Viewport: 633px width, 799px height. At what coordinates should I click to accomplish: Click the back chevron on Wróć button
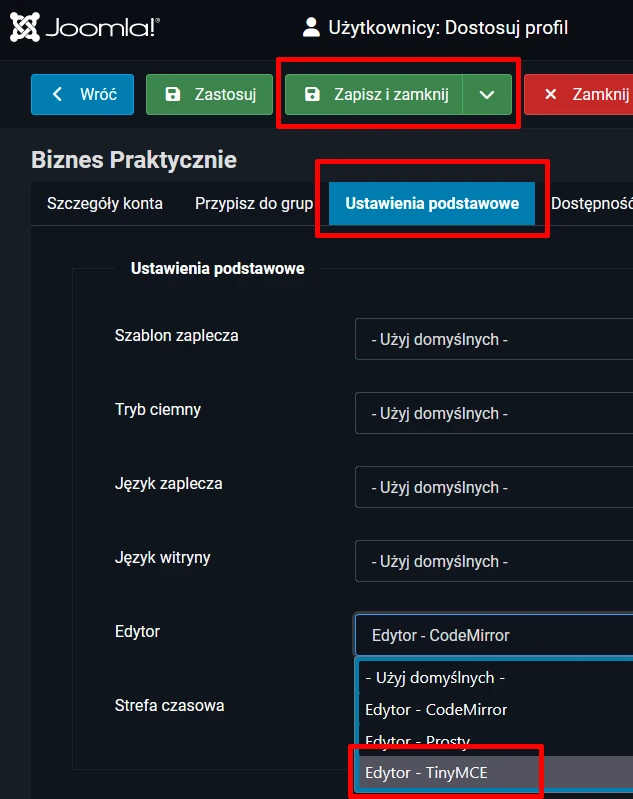57,95
